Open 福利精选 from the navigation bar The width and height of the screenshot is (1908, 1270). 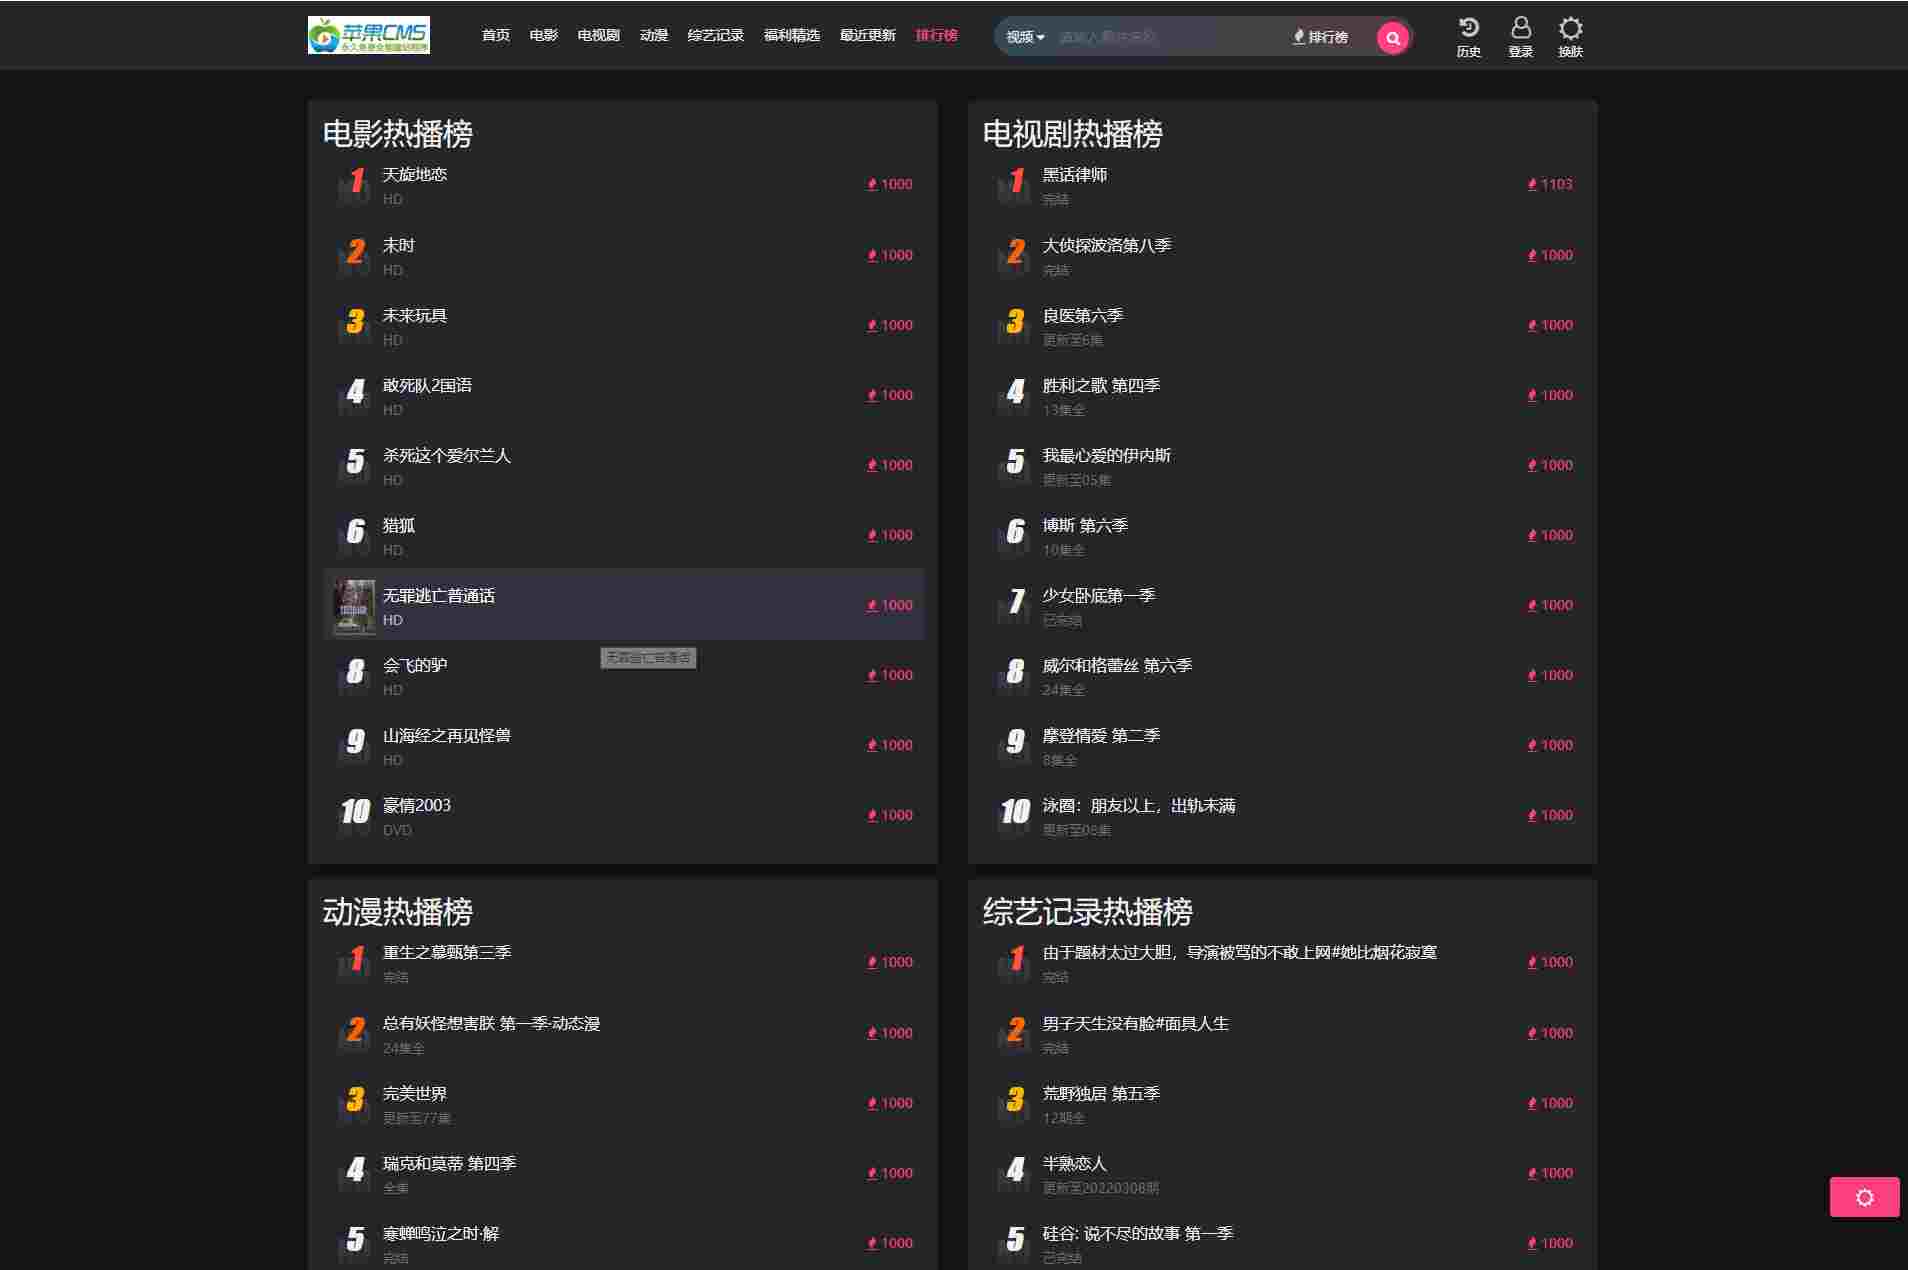[x=791, y=35]
